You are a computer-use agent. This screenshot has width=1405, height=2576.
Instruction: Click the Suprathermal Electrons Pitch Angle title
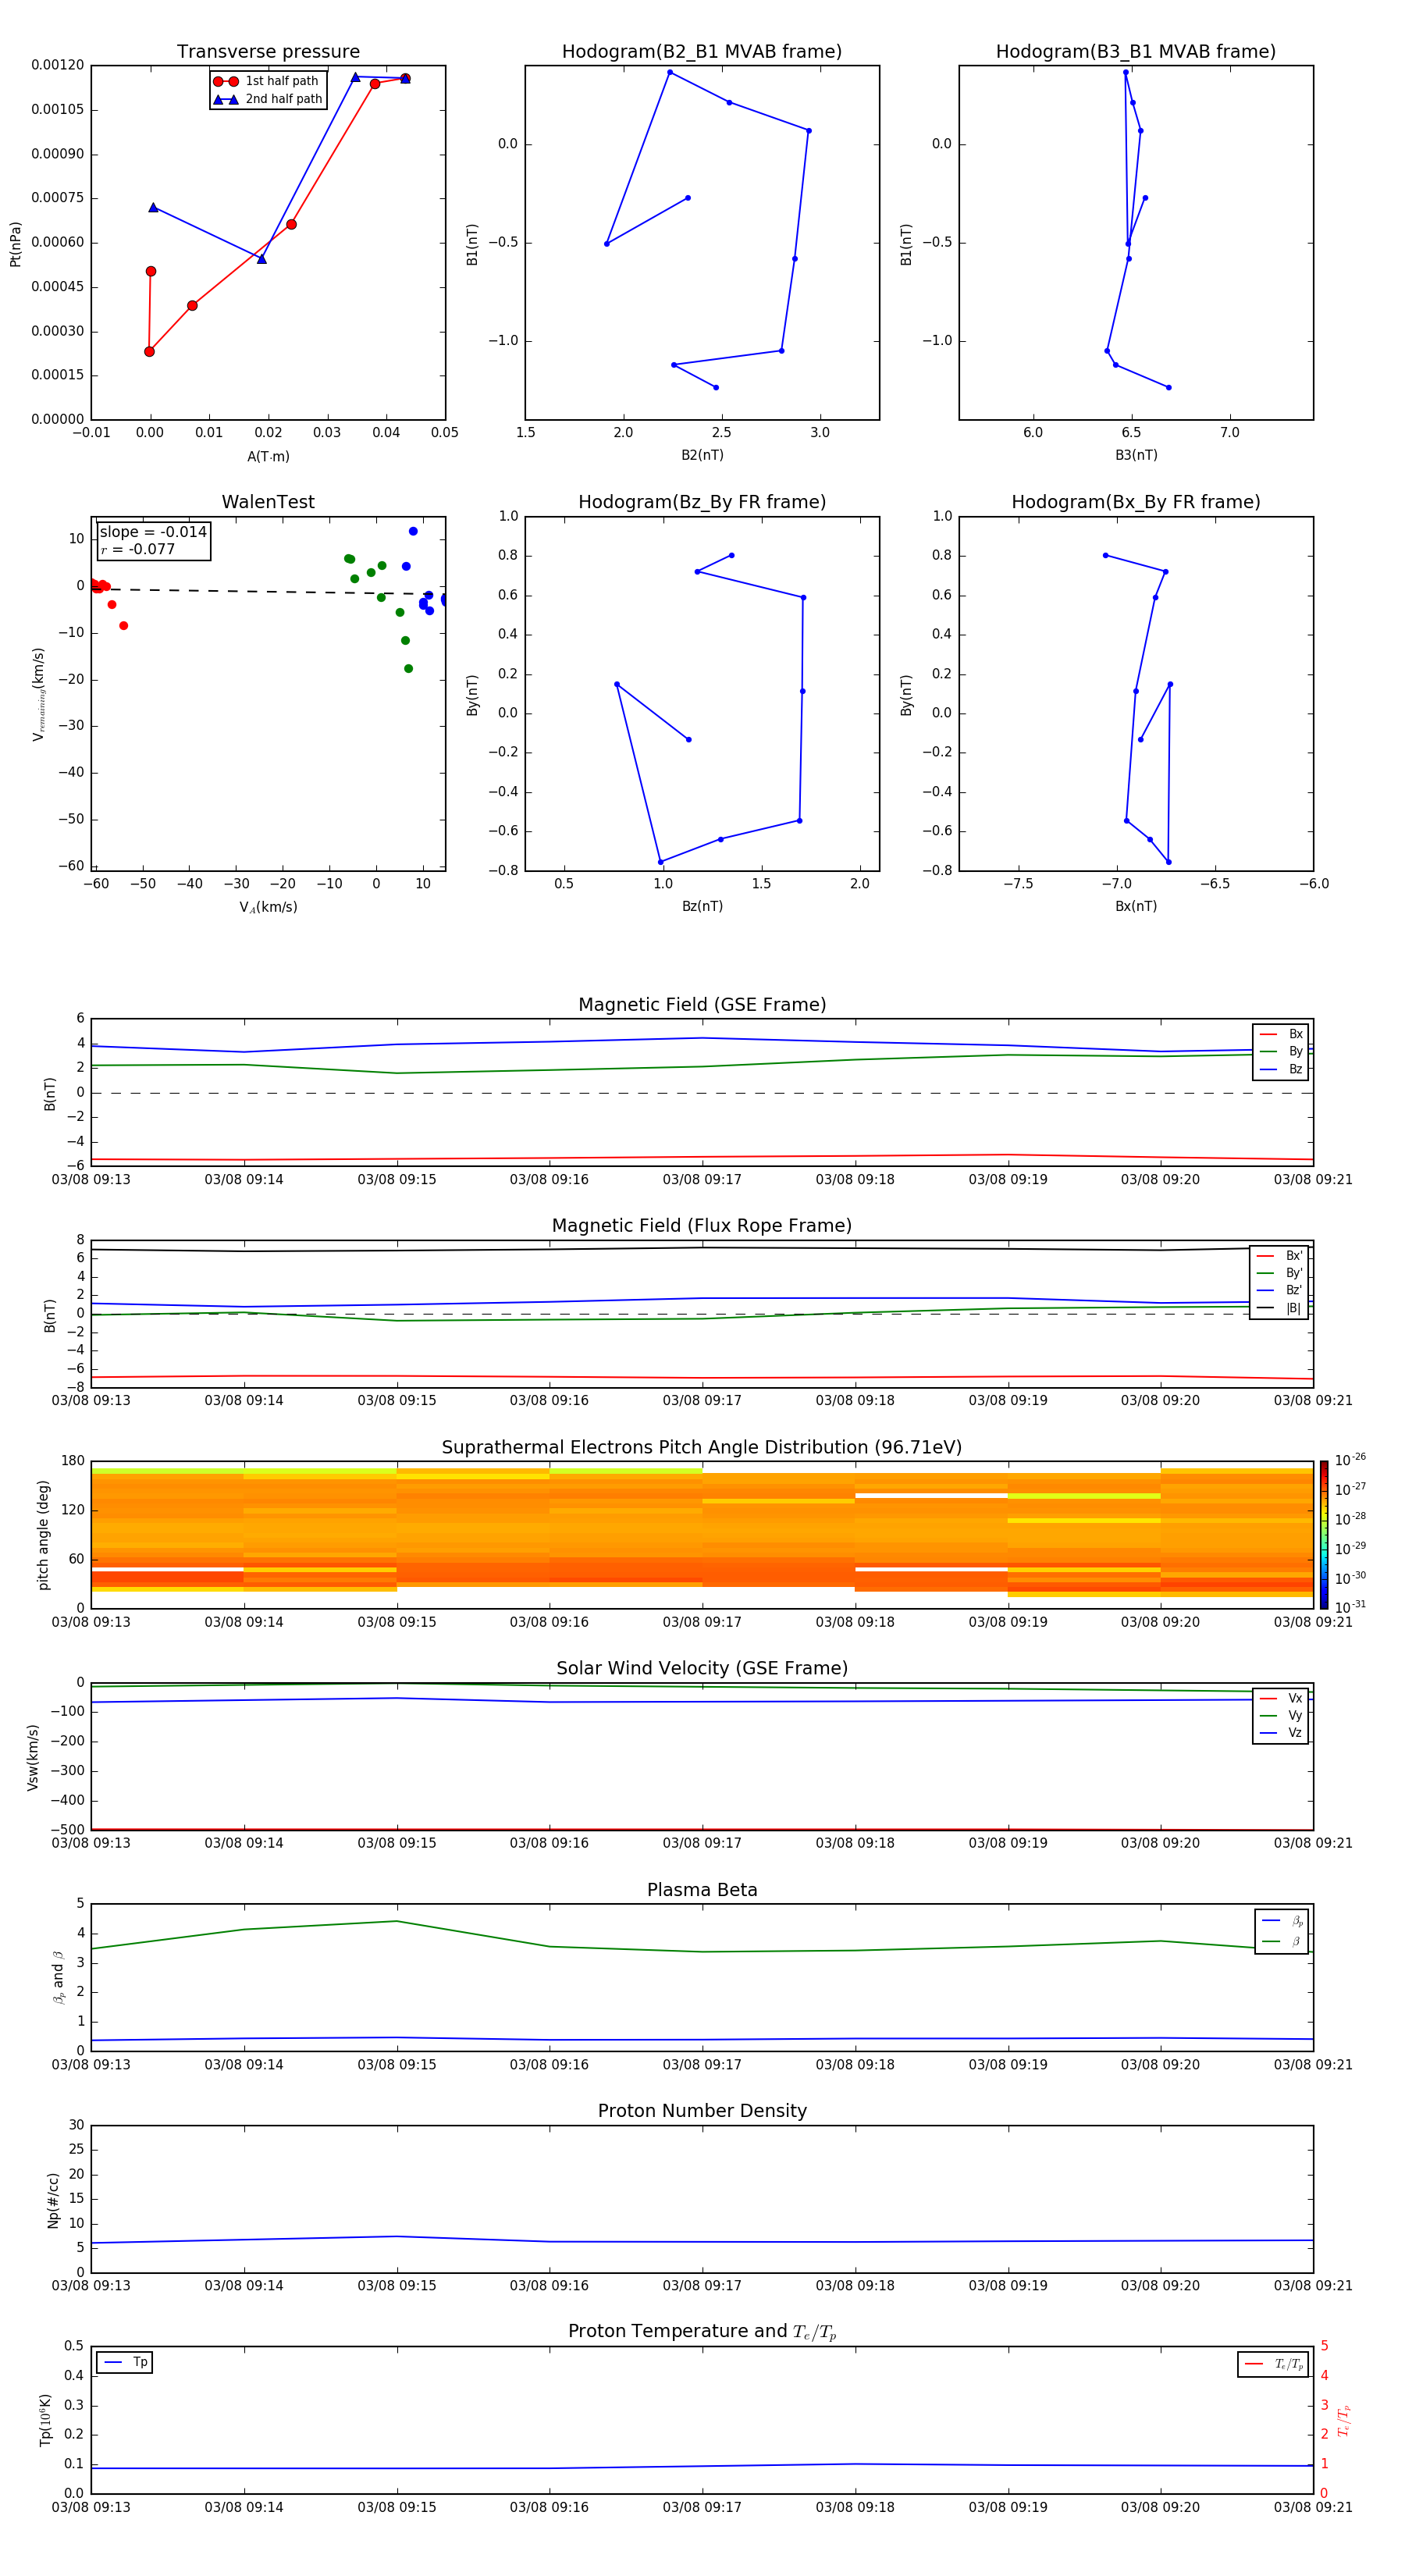[702, 1448]
